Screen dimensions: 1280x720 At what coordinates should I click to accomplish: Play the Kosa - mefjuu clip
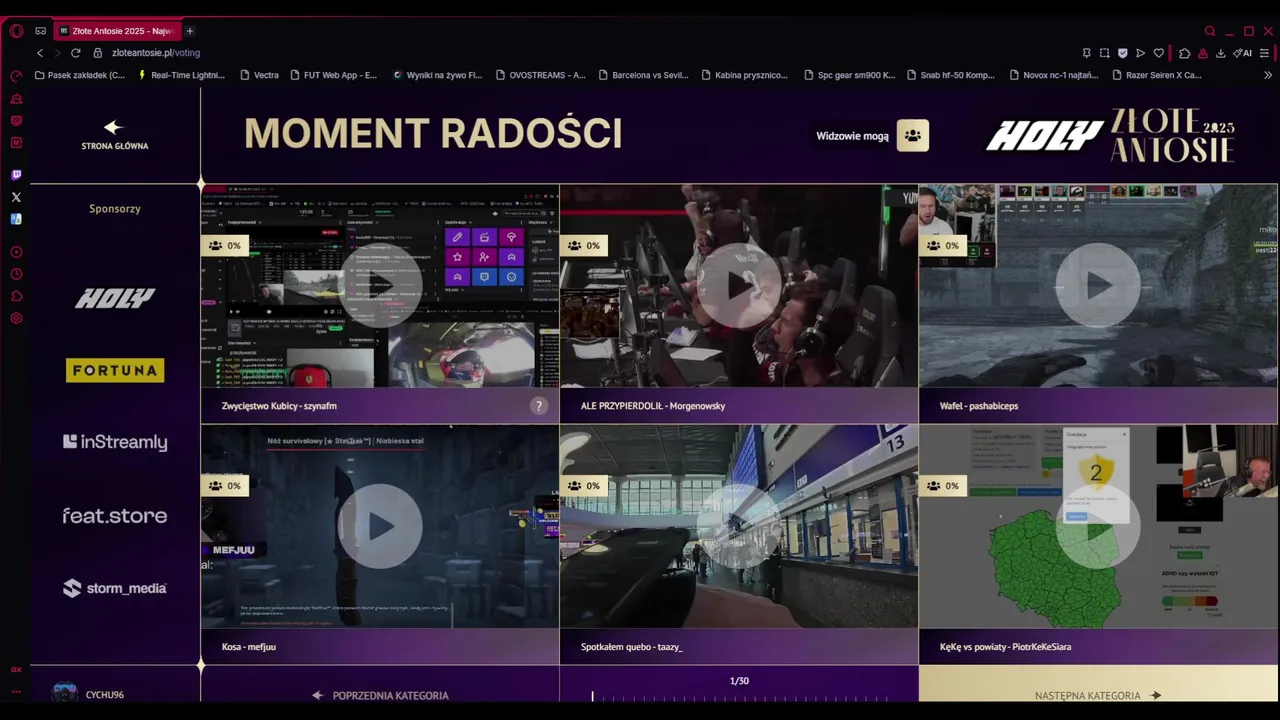point(380,526)
